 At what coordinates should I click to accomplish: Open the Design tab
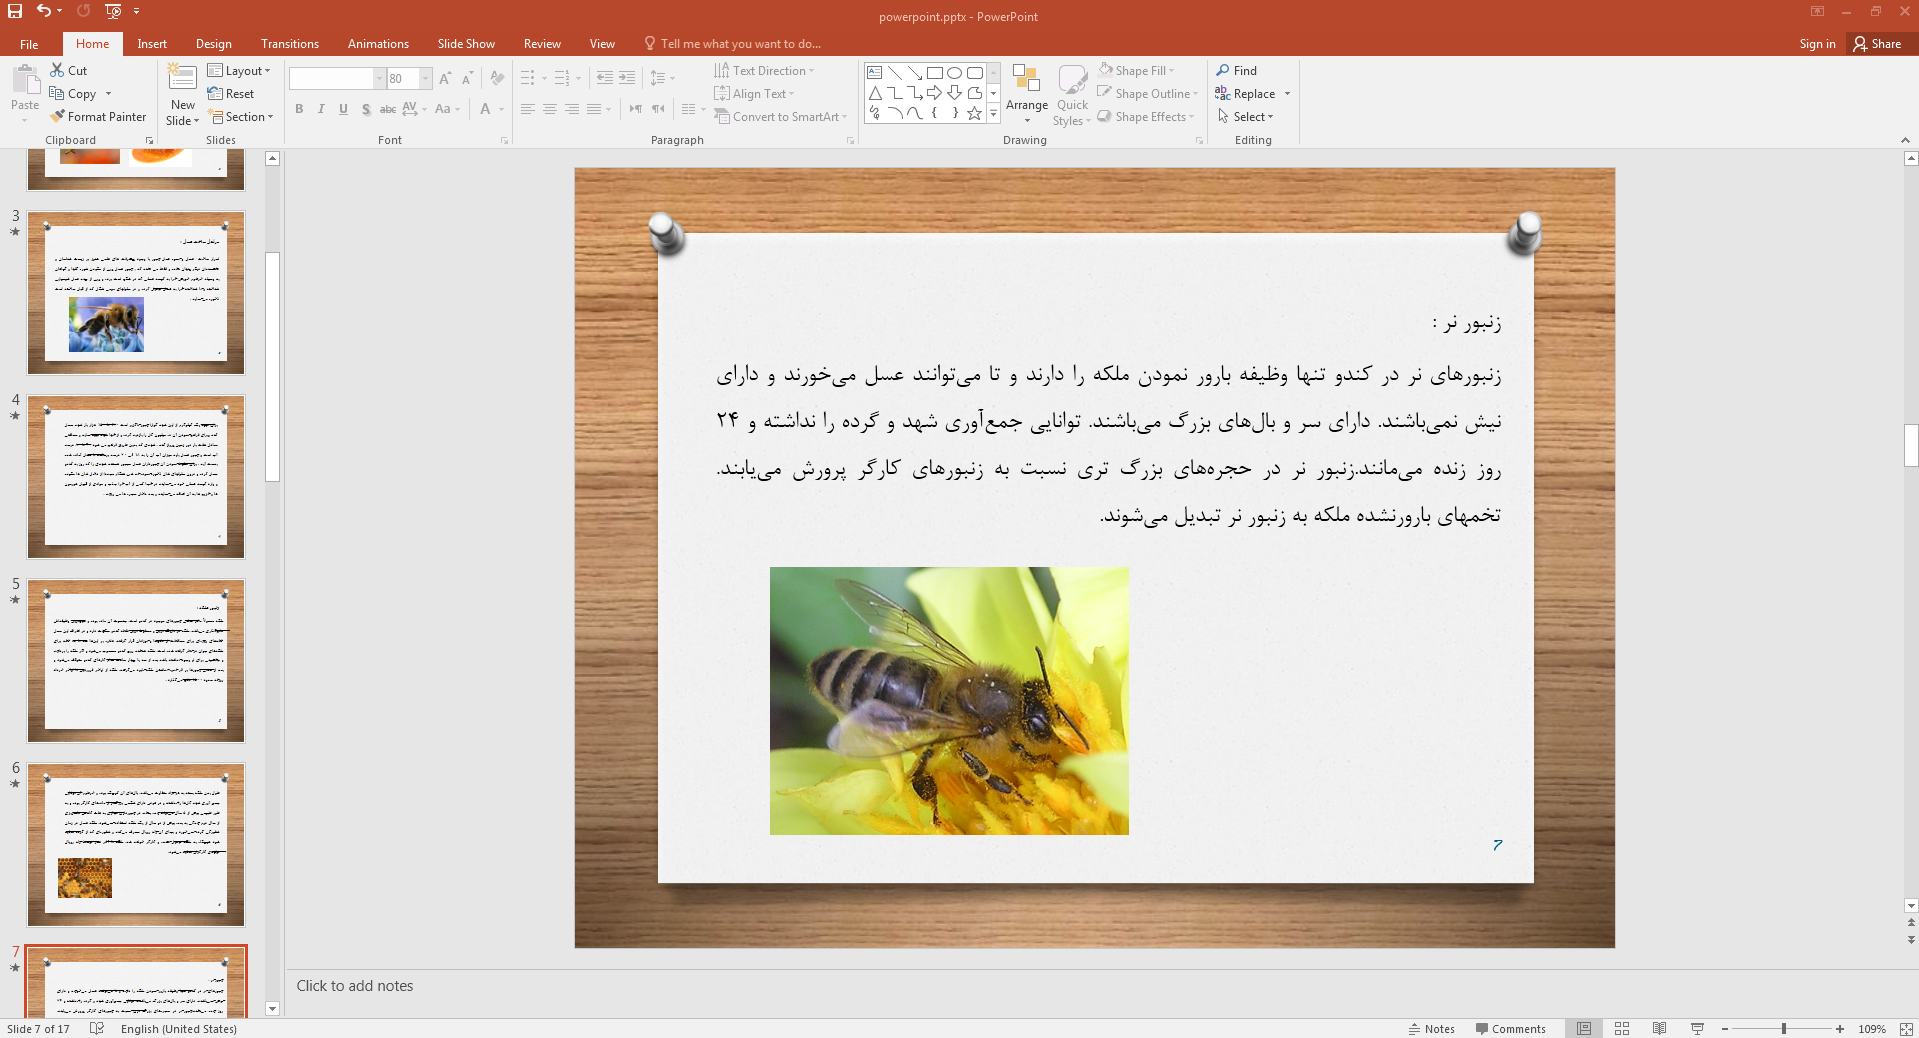(213, 44)
